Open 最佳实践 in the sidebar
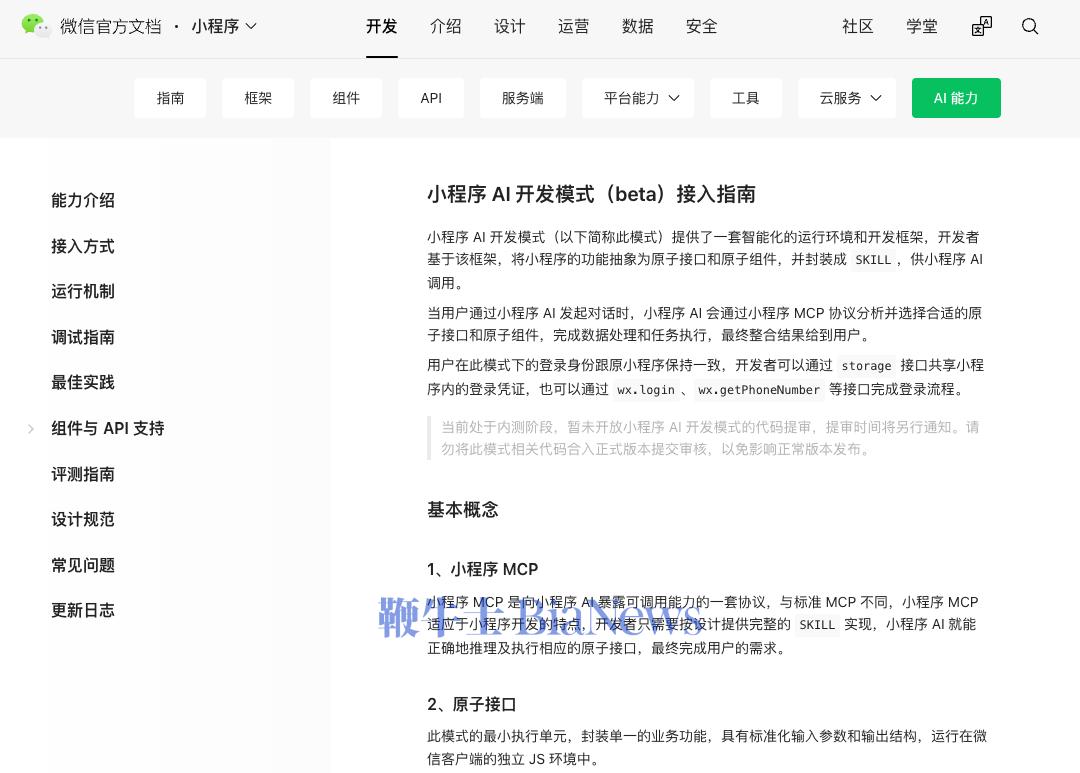The image size is (1080, 773). [x=83, y=382]
